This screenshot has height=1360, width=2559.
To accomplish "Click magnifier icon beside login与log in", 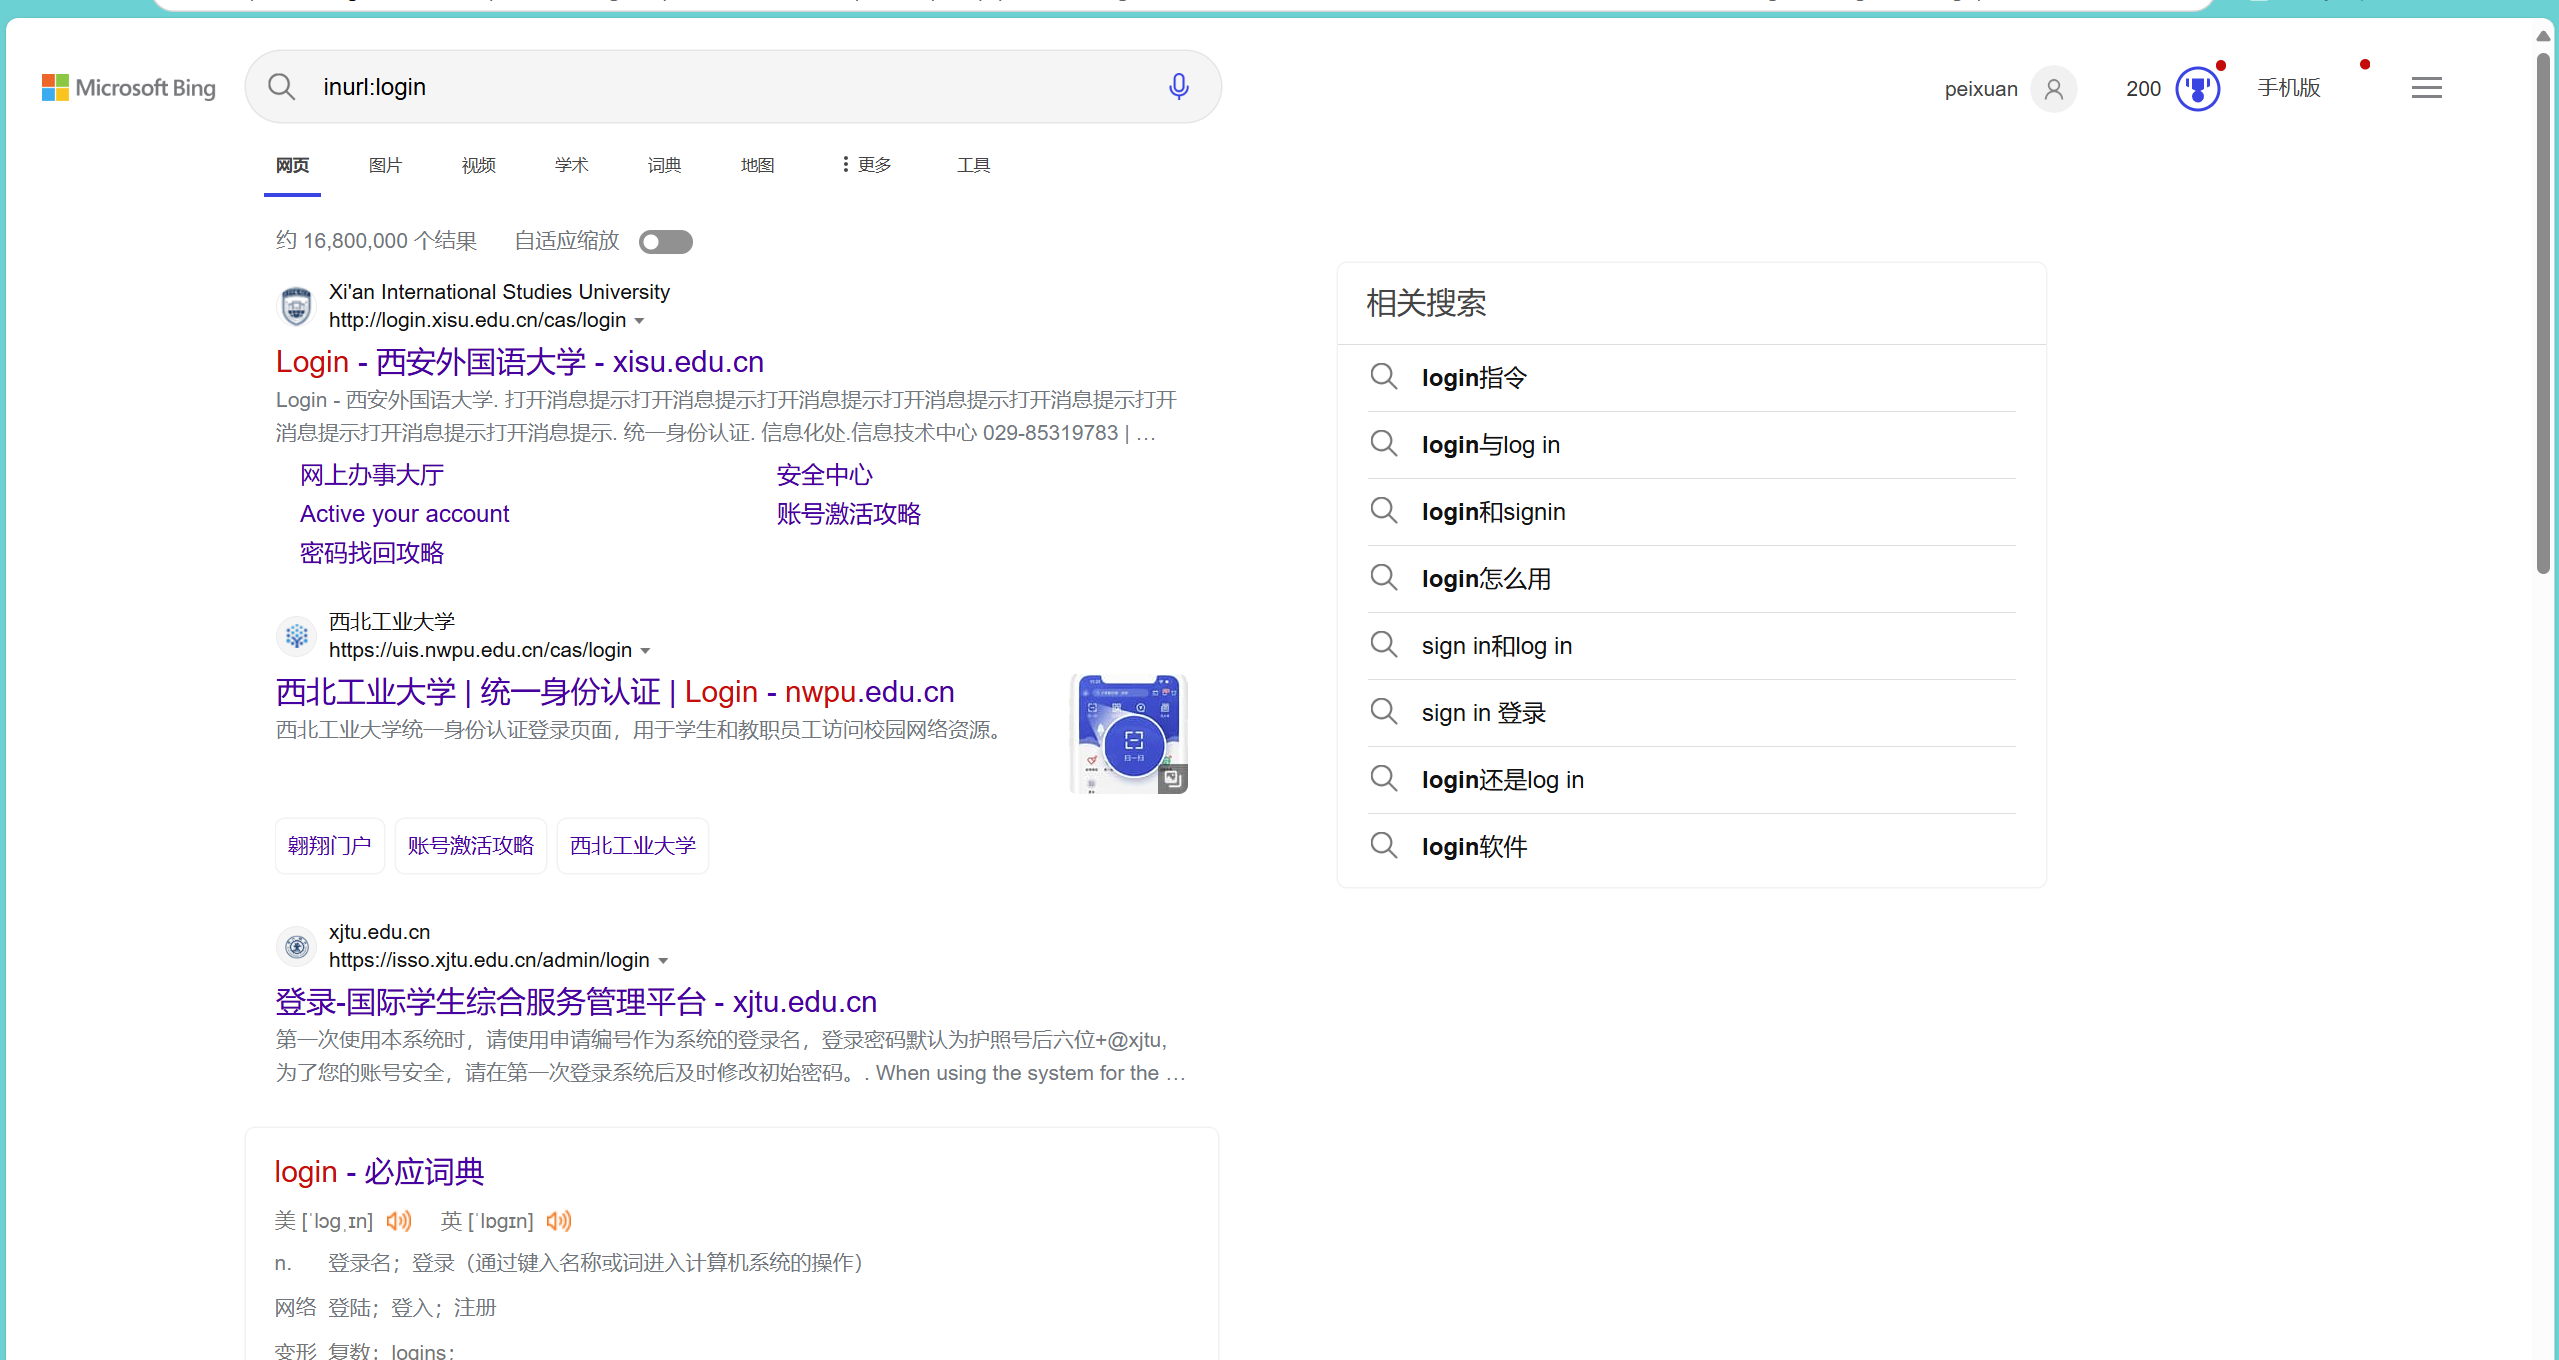I will point(1384,444).
